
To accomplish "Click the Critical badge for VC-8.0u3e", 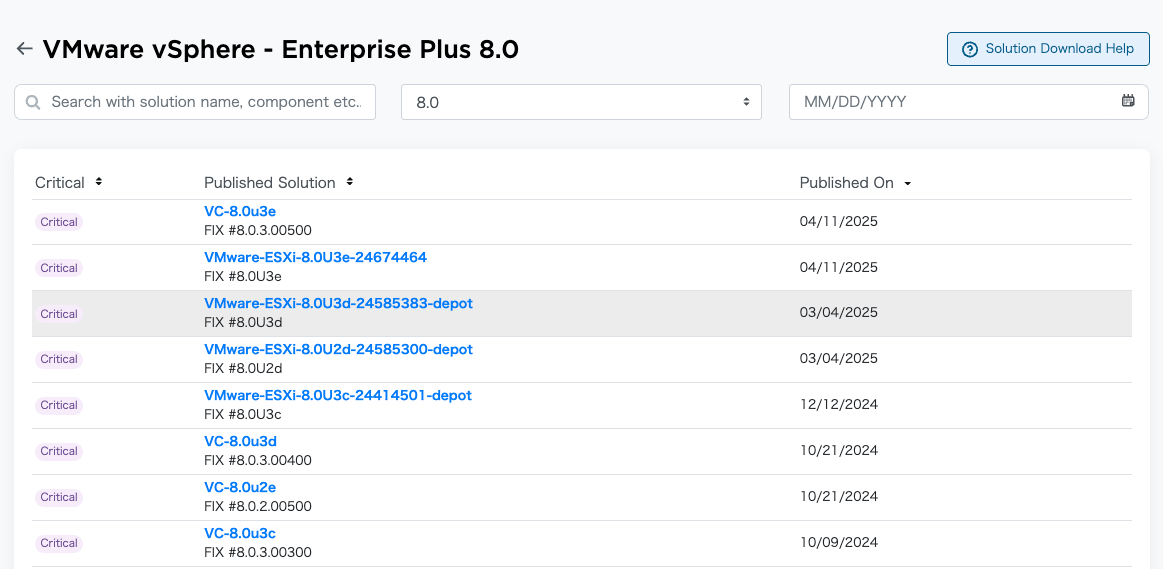I will tap(59, 222).
